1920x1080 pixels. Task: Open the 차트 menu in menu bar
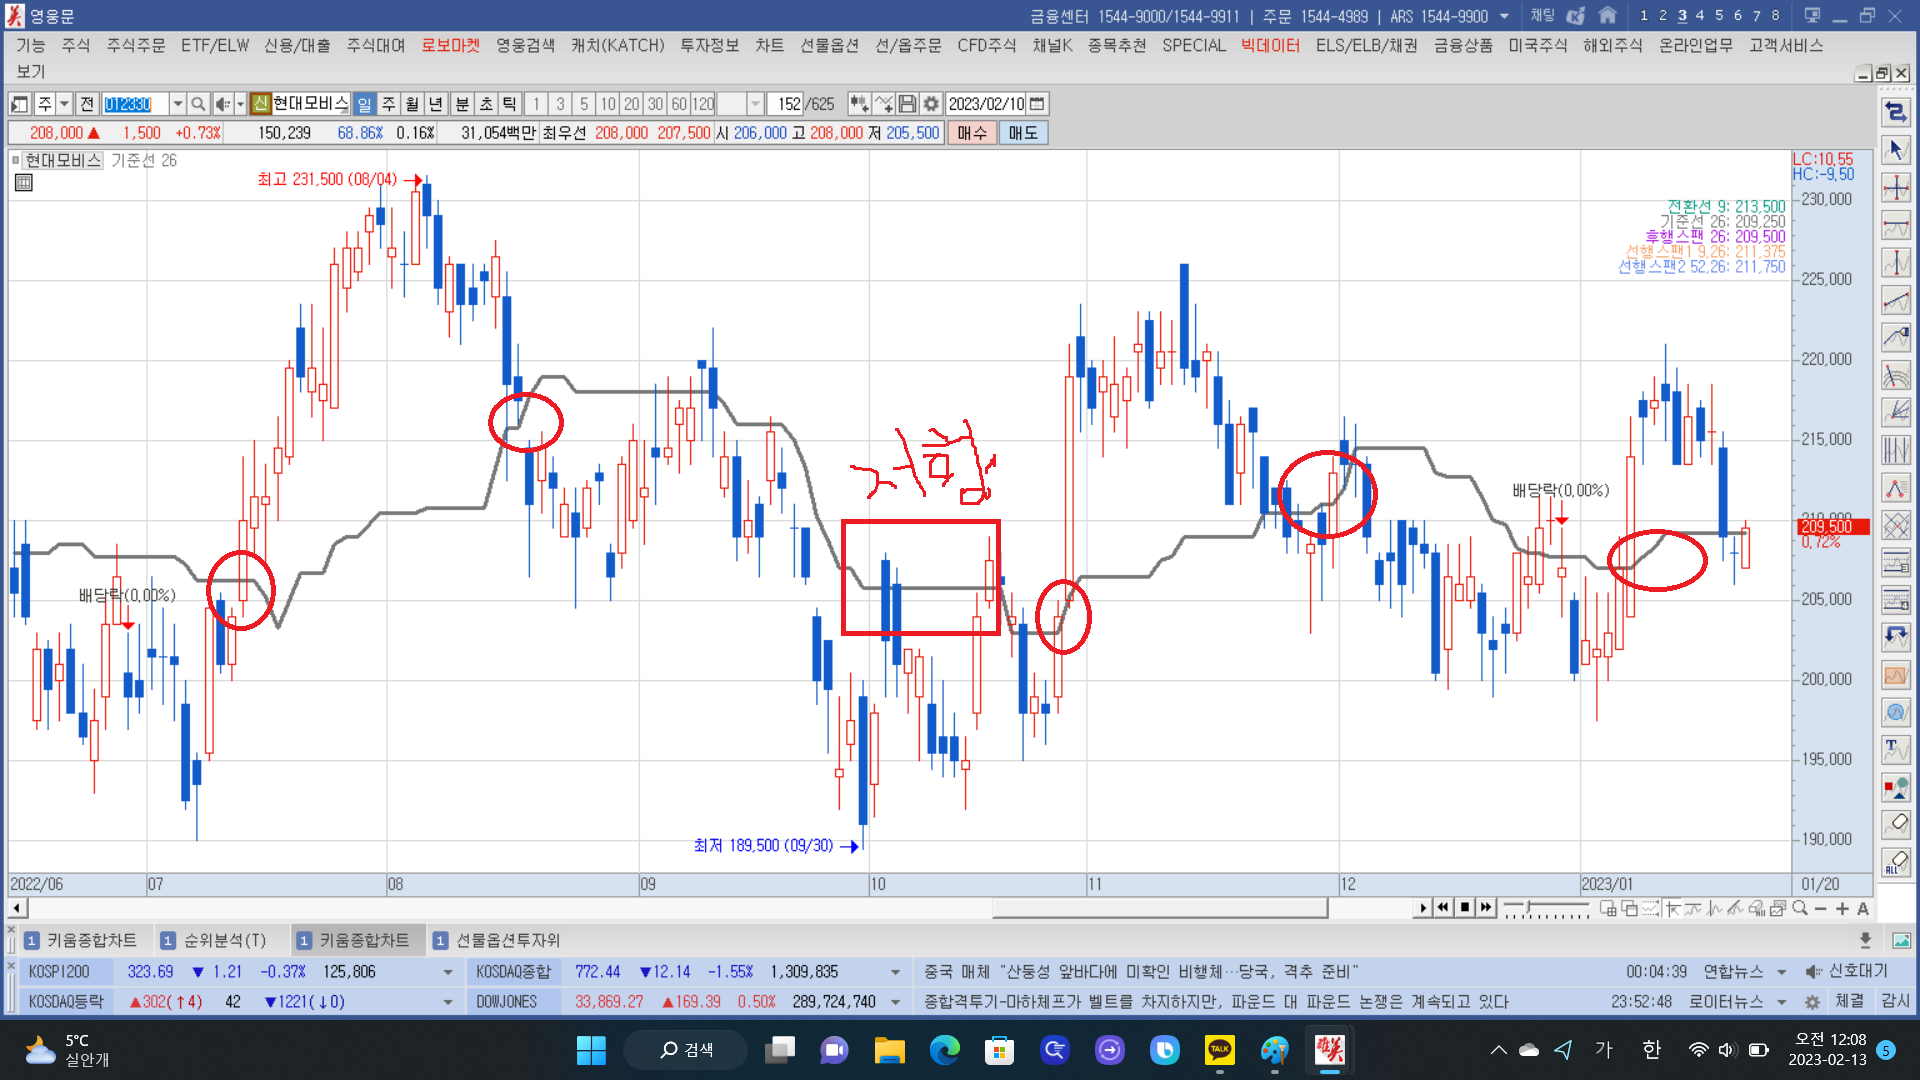(768, 46)
